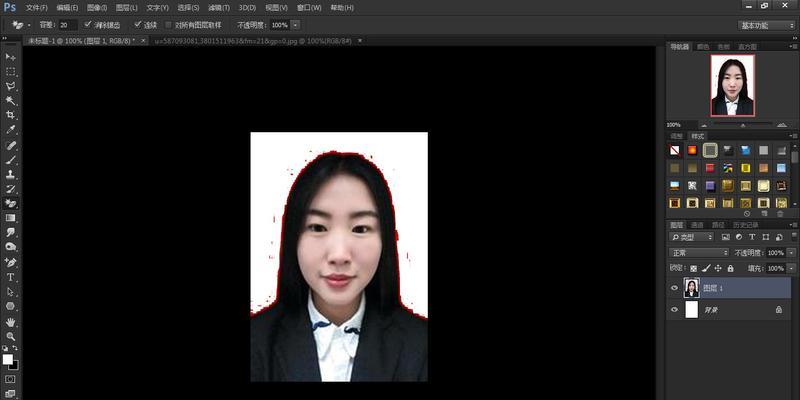Select the Ellipse shape tool
This screenshot has width=800, height=400.
10,307
